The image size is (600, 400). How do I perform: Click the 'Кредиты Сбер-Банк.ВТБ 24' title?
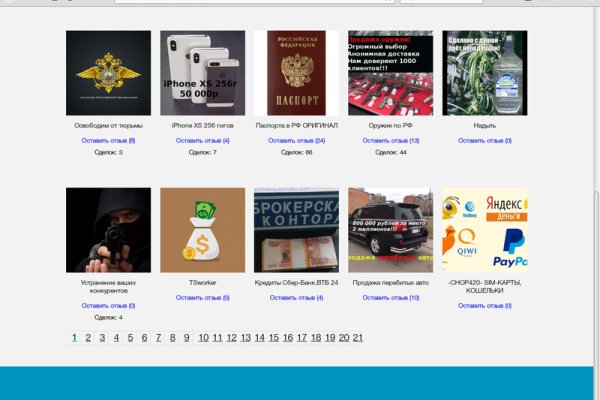[297, 282]
